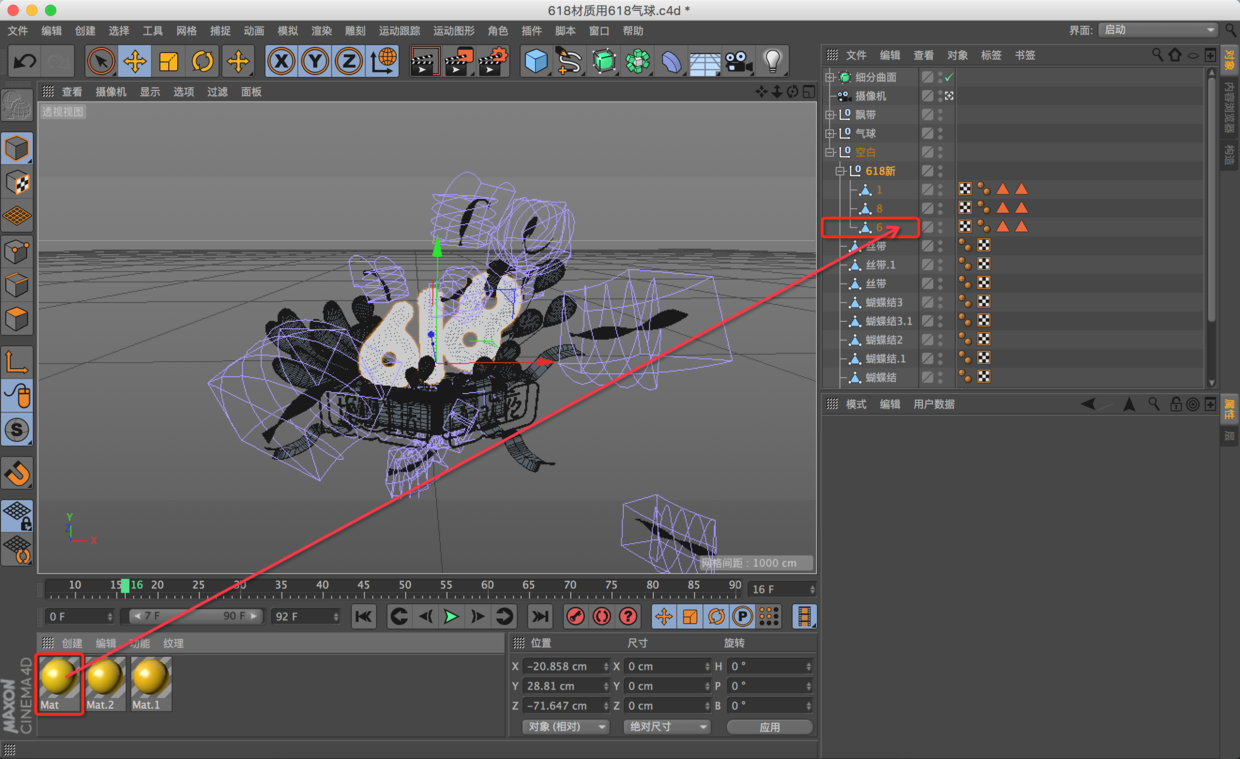Click the green playhead at frame 16

click(x=125, y=585)
